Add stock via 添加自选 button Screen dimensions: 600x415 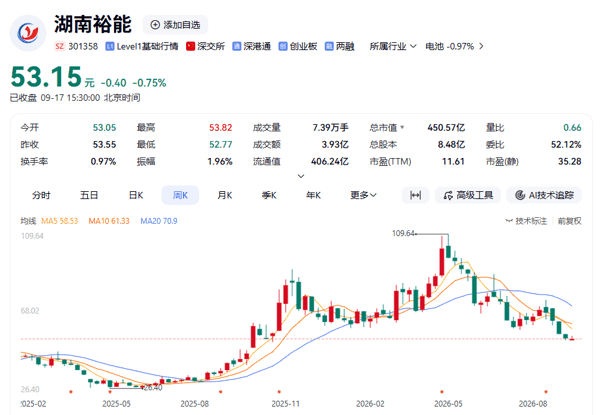tap(175, 25)
